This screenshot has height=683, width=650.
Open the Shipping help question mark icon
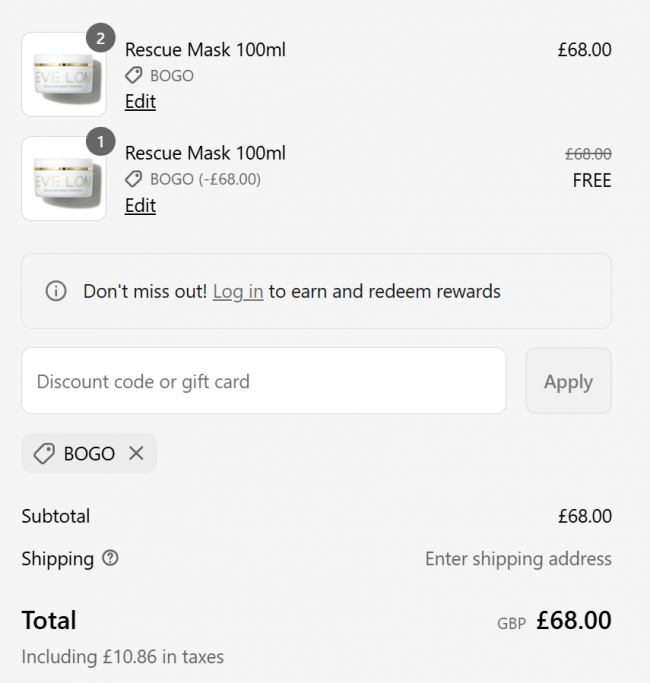point(110,559)
